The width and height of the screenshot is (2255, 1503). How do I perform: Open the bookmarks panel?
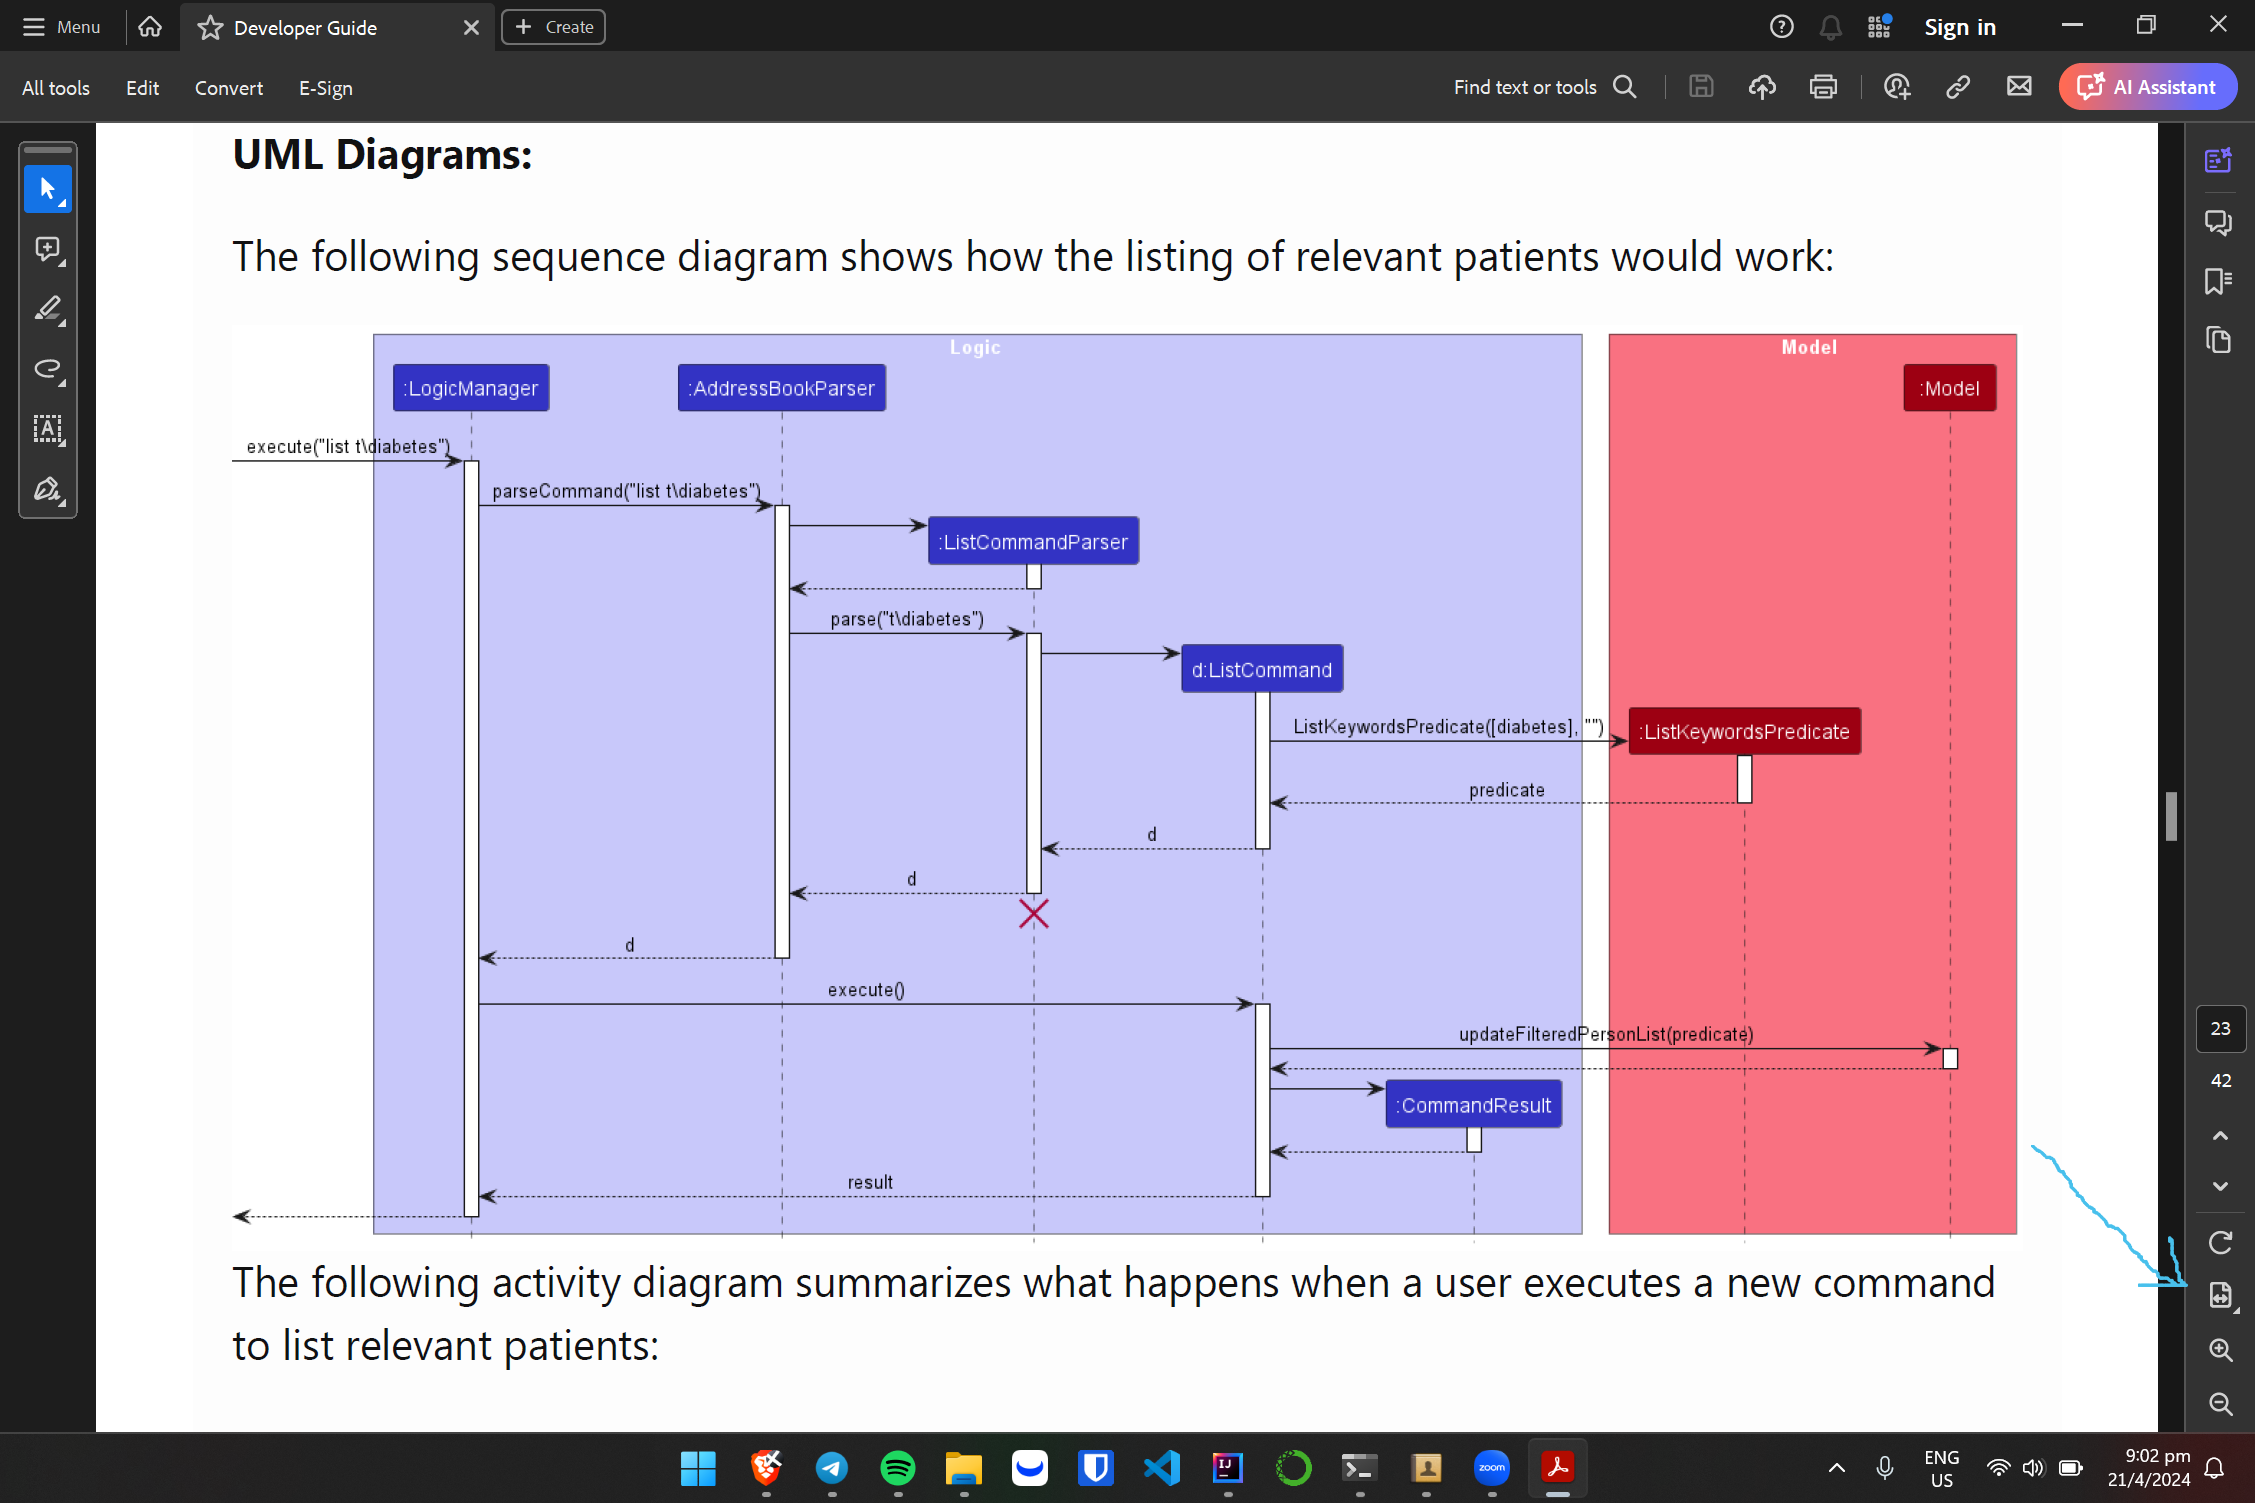[2218, 281]
